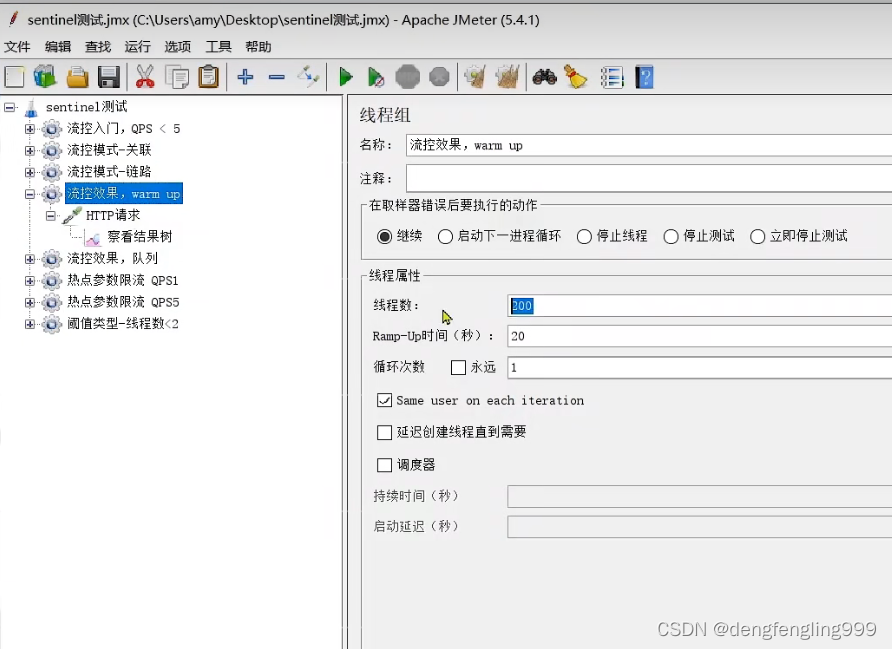Expand the 流控模式-关联 node
The width and height of the screenshot is (892, 649).
pyautogui.click(x=30, y=150)
